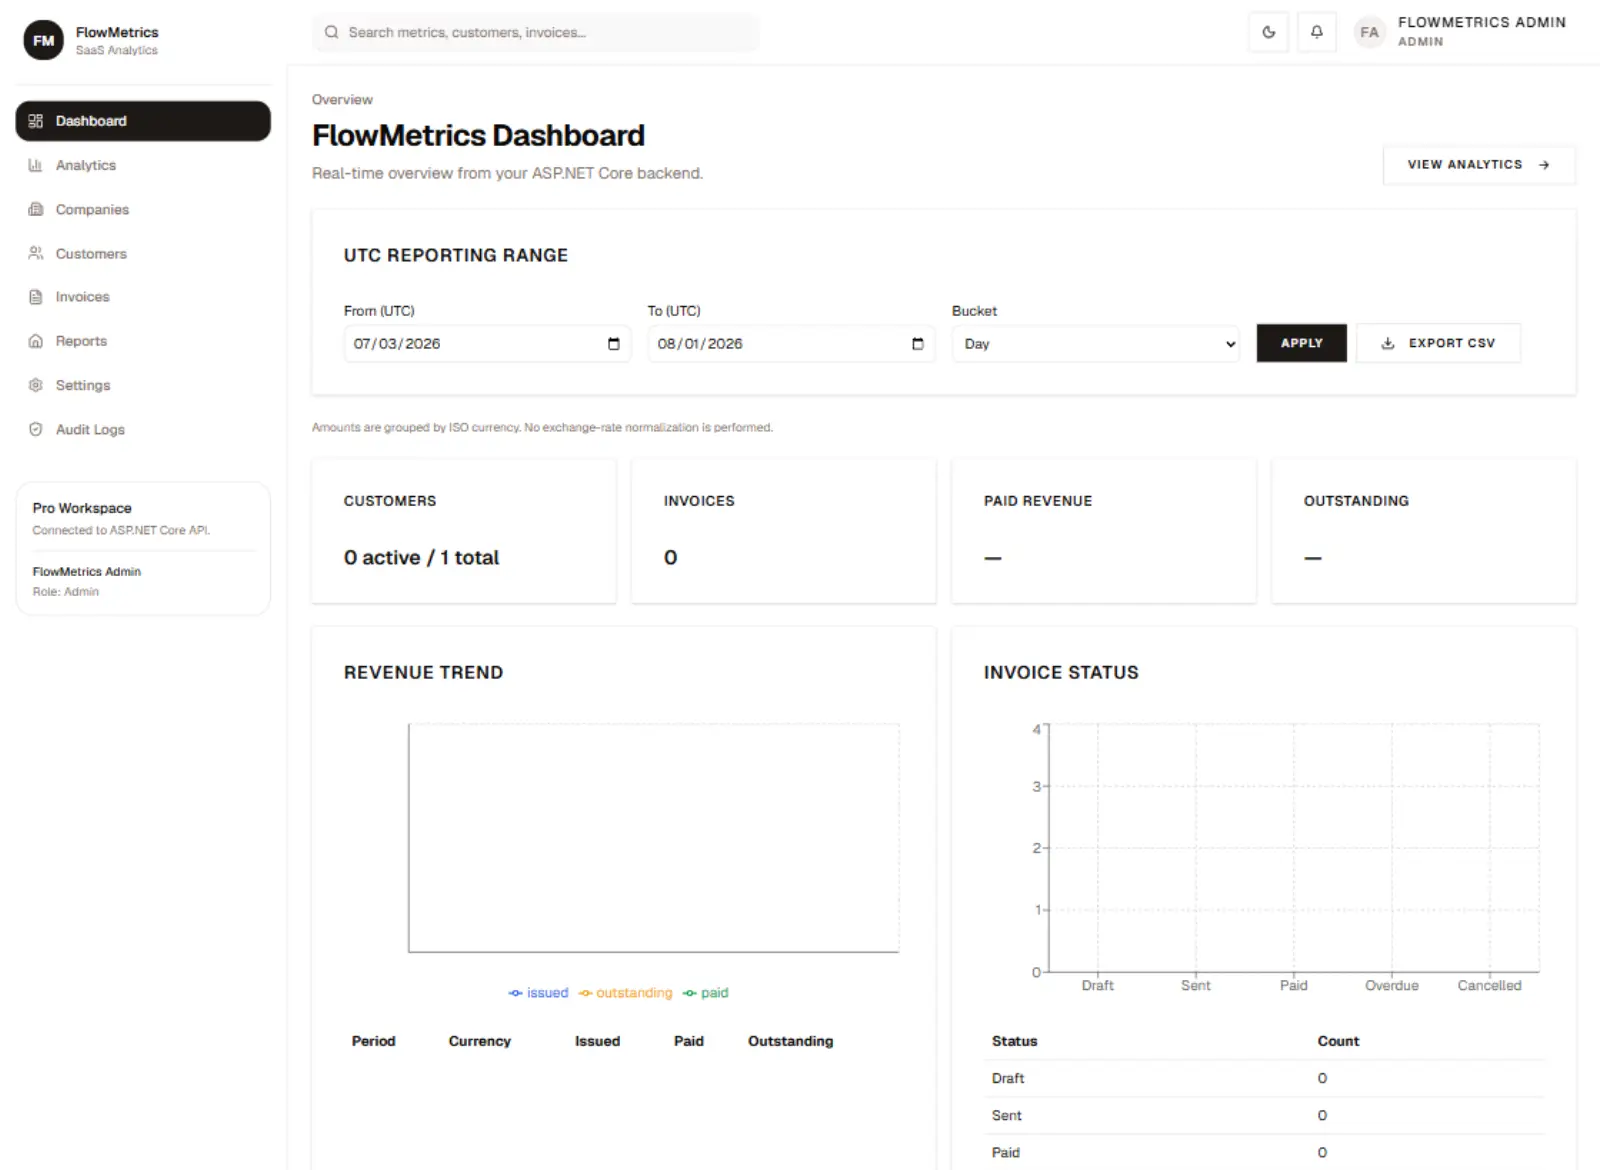Click the paid legend marker
Image resolution: width=1600 pixels, height=1170 pixels.
(689, 993)
